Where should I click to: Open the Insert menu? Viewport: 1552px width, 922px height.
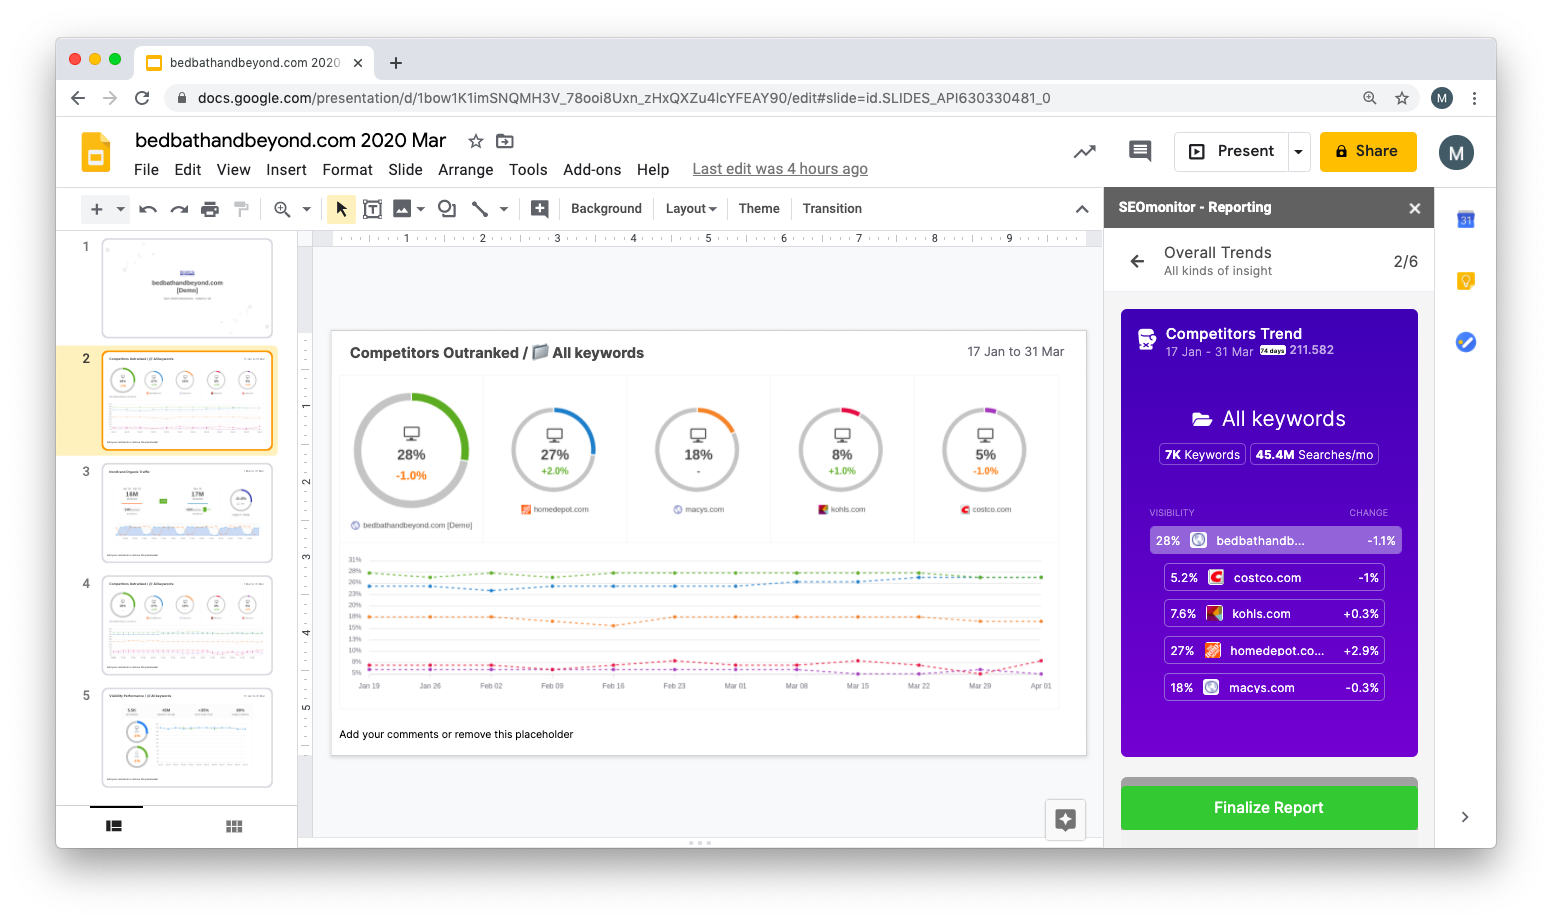(x=286, y=170)
